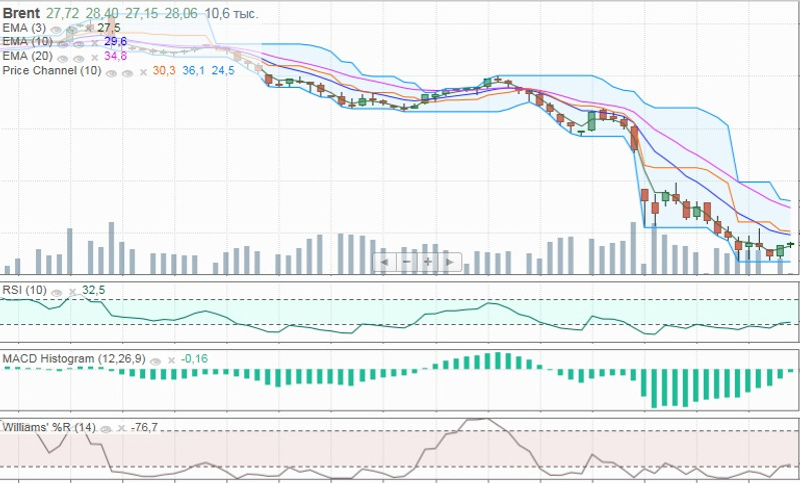
Task: Toggle visibility eye of RSI (10)
Action: [x=57, y=293]
